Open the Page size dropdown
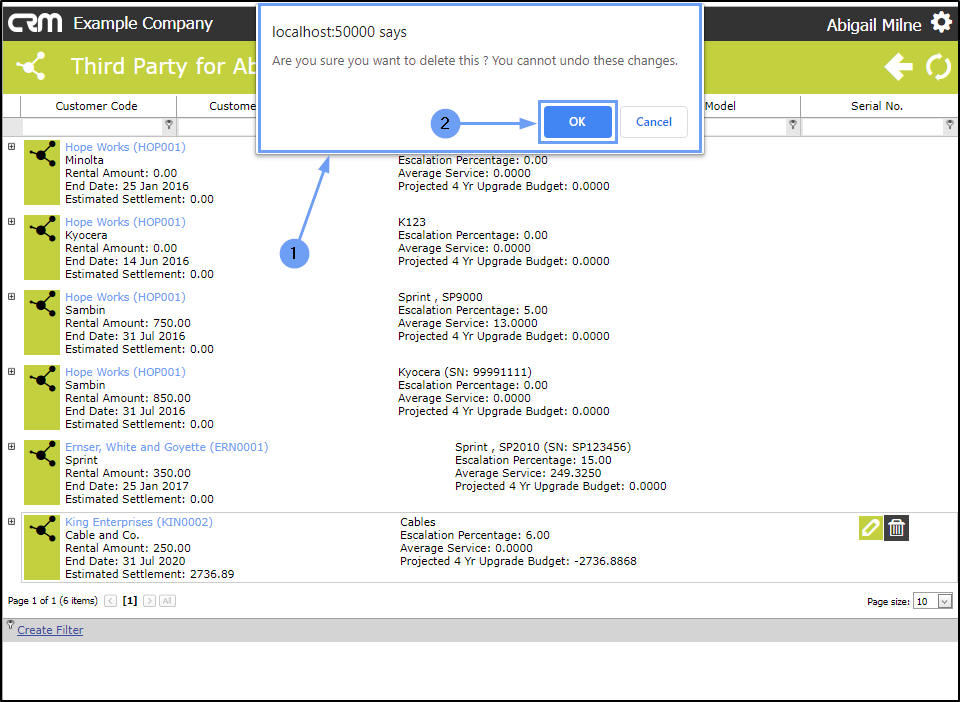This screenshot has height=702, width=960. pos(945,602)
